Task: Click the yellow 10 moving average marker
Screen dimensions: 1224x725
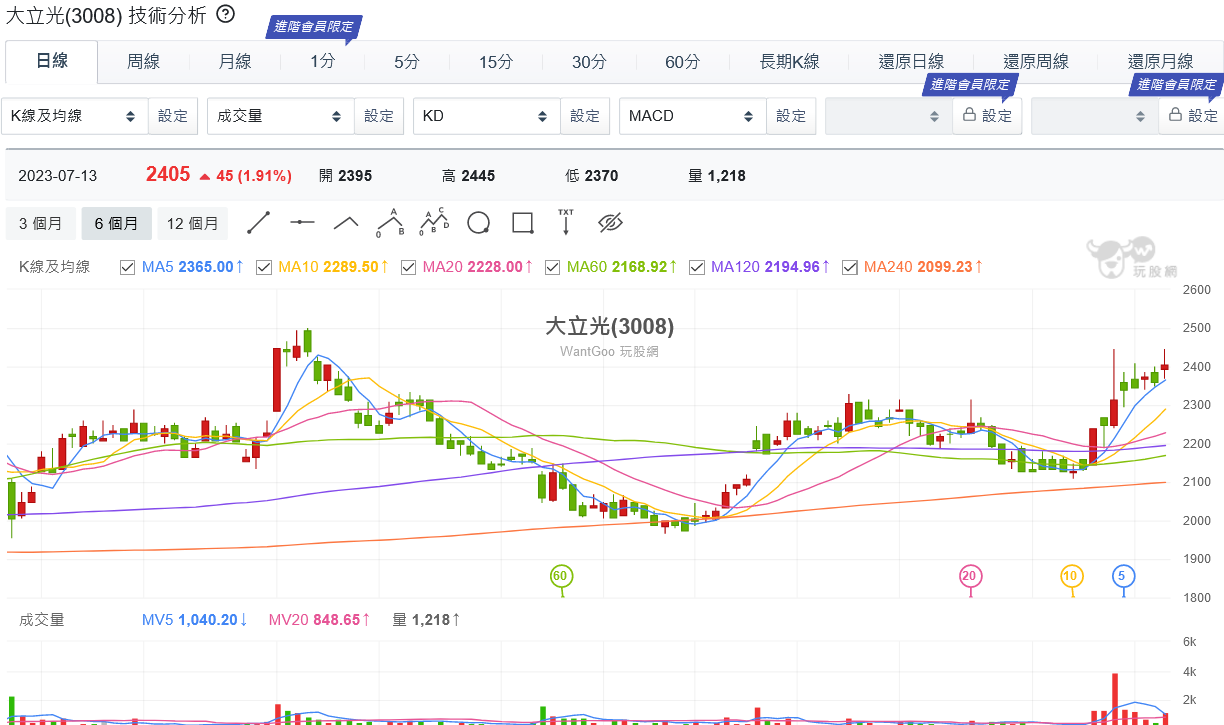Action: pos(1071,576)
